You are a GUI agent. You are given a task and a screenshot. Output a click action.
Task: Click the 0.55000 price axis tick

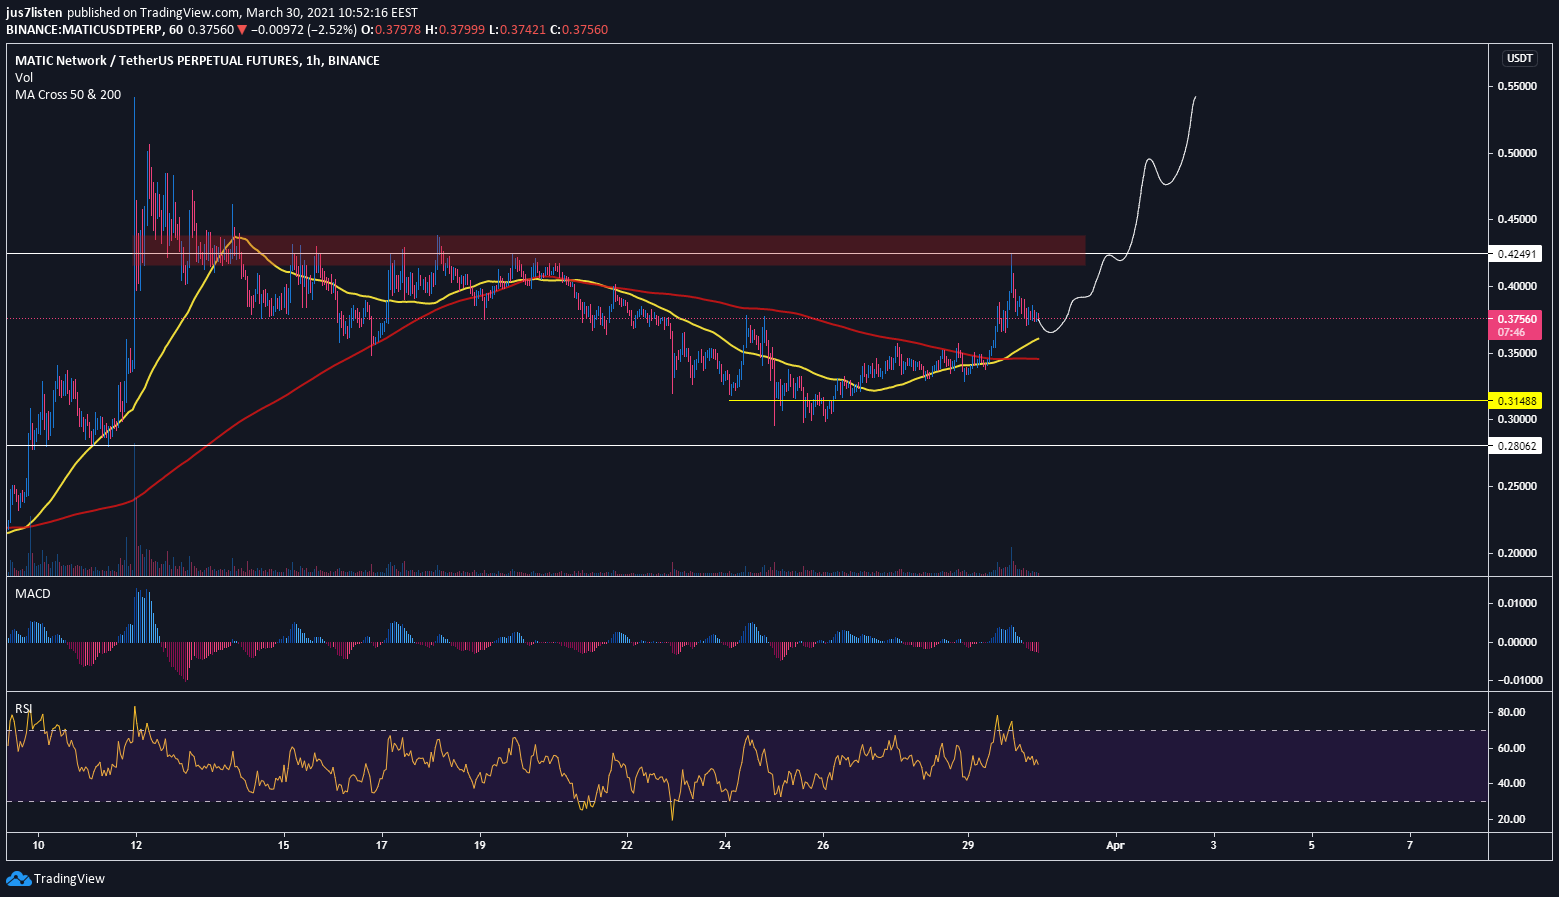click(x=1516, y=86)
